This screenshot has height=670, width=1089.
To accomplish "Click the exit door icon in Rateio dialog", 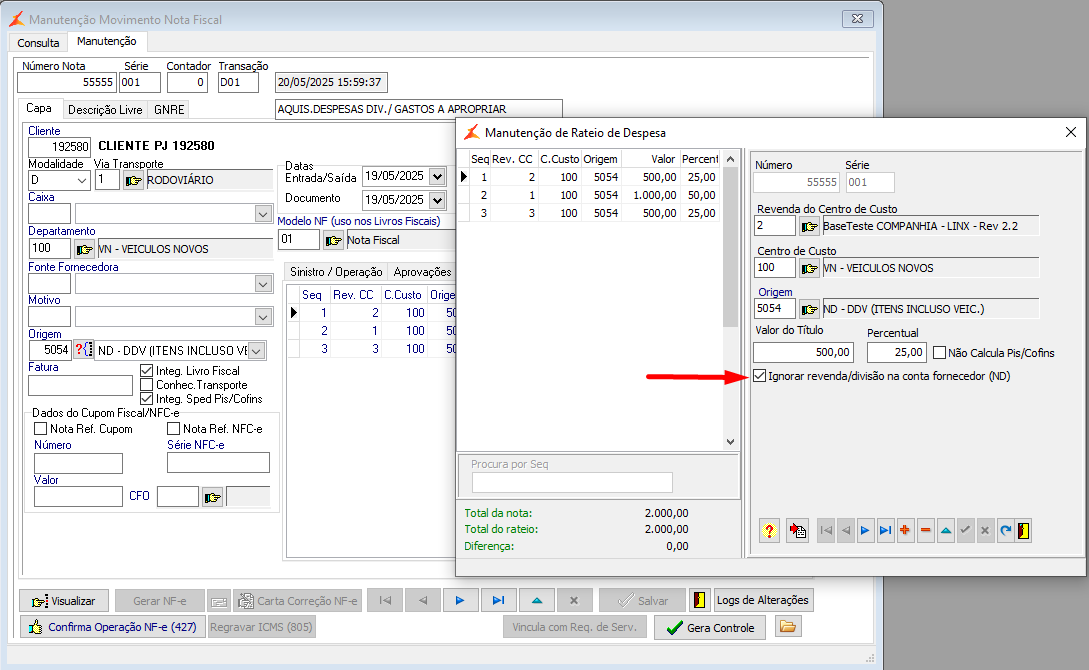I will (1023, 531).
